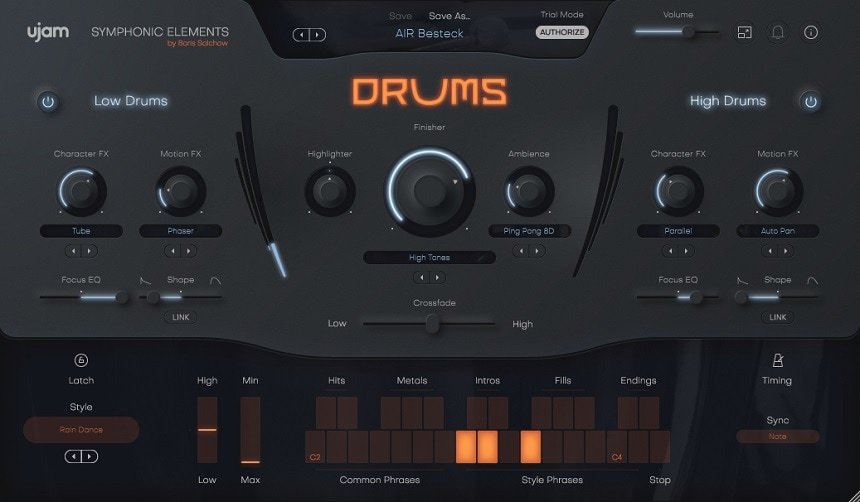The height and width of the screenshot is (502, 860).
Task: Click Save As...
Action: click(x=450, y=16)
